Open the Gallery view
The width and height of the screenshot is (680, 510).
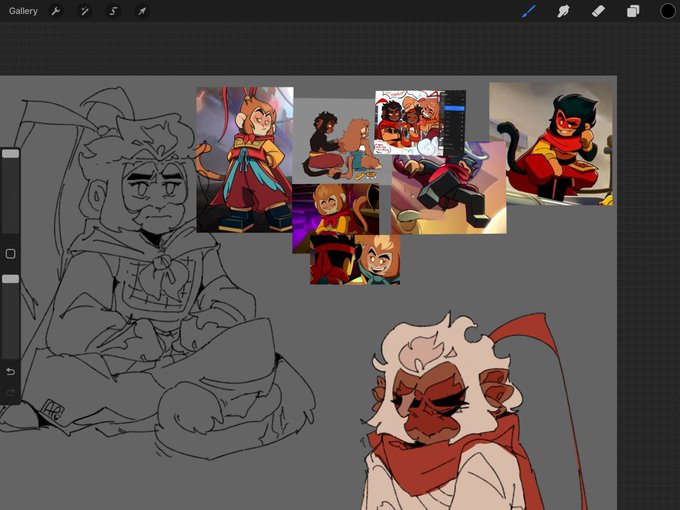pyautogui.click(x=23, y=11)
